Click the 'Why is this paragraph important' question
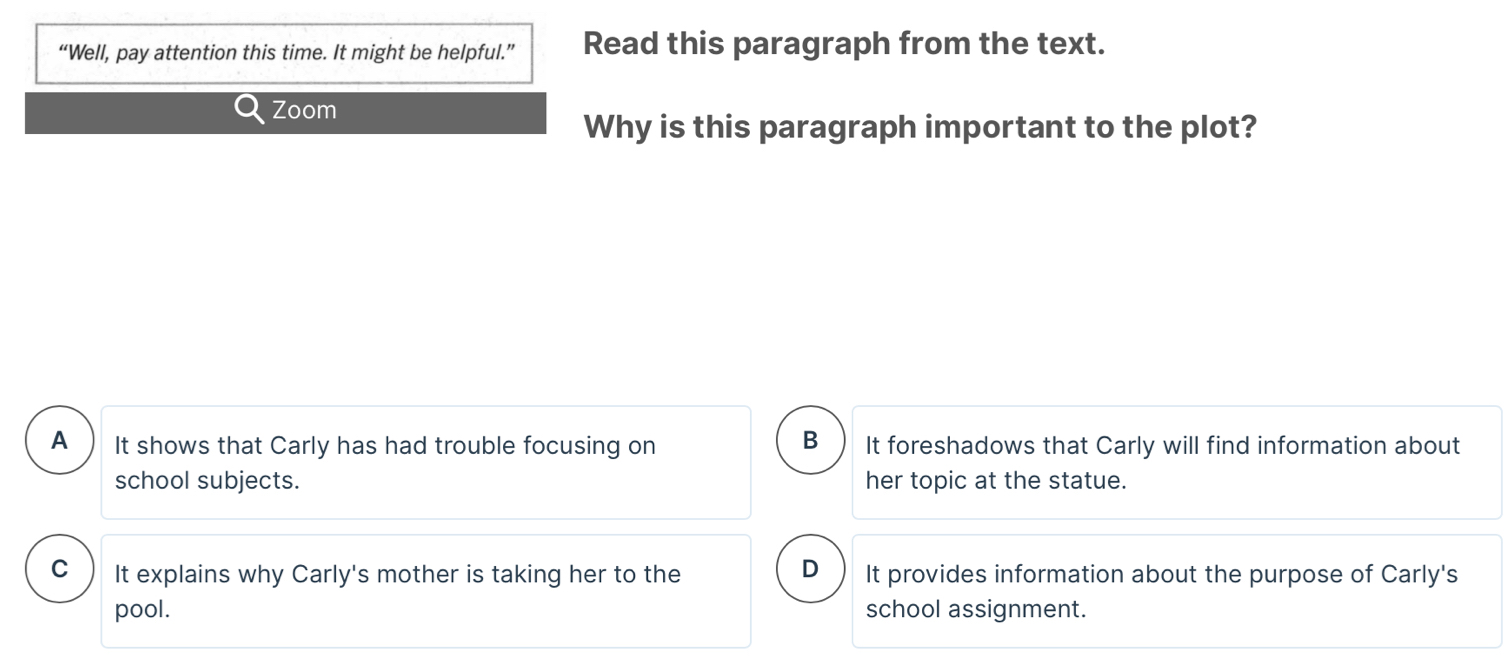 coord(920,128)
